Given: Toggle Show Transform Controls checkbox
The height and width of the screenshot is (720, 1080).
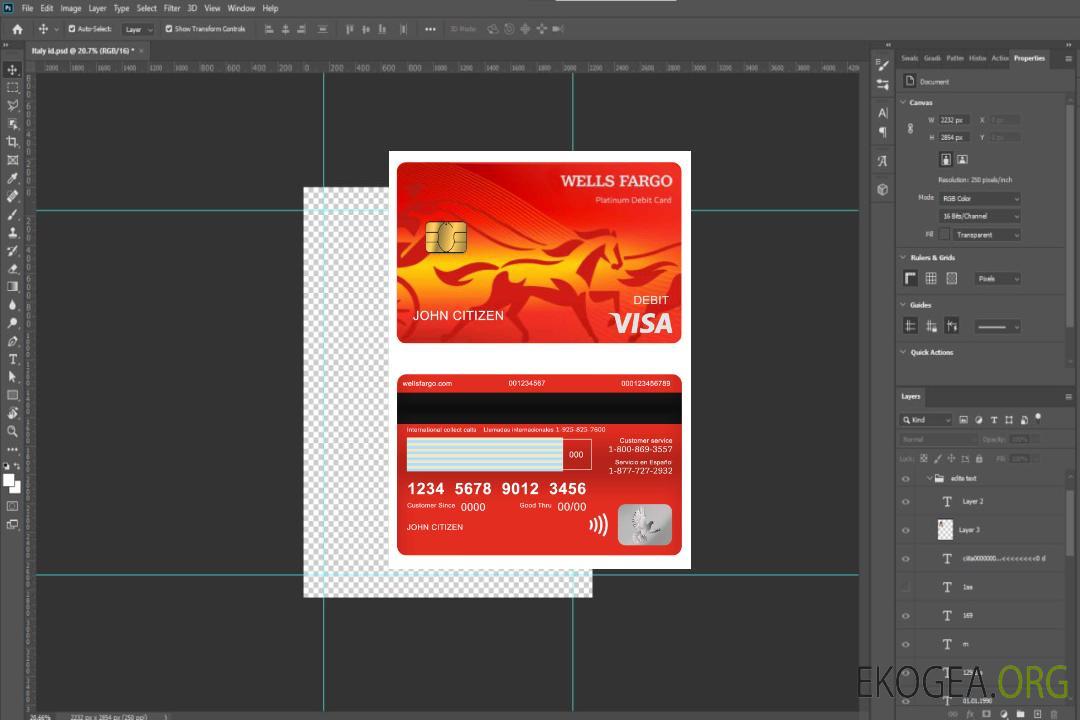Looking at the screenshot, I should tap(169, 29).
